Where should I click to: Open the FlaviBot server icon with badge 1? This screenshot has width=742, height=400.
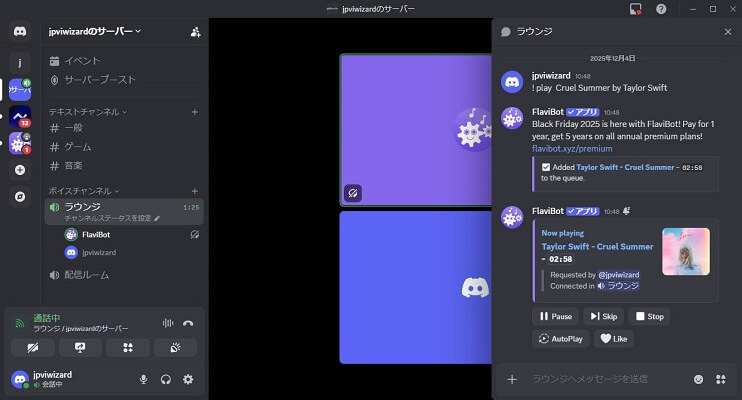coord(20,143)
